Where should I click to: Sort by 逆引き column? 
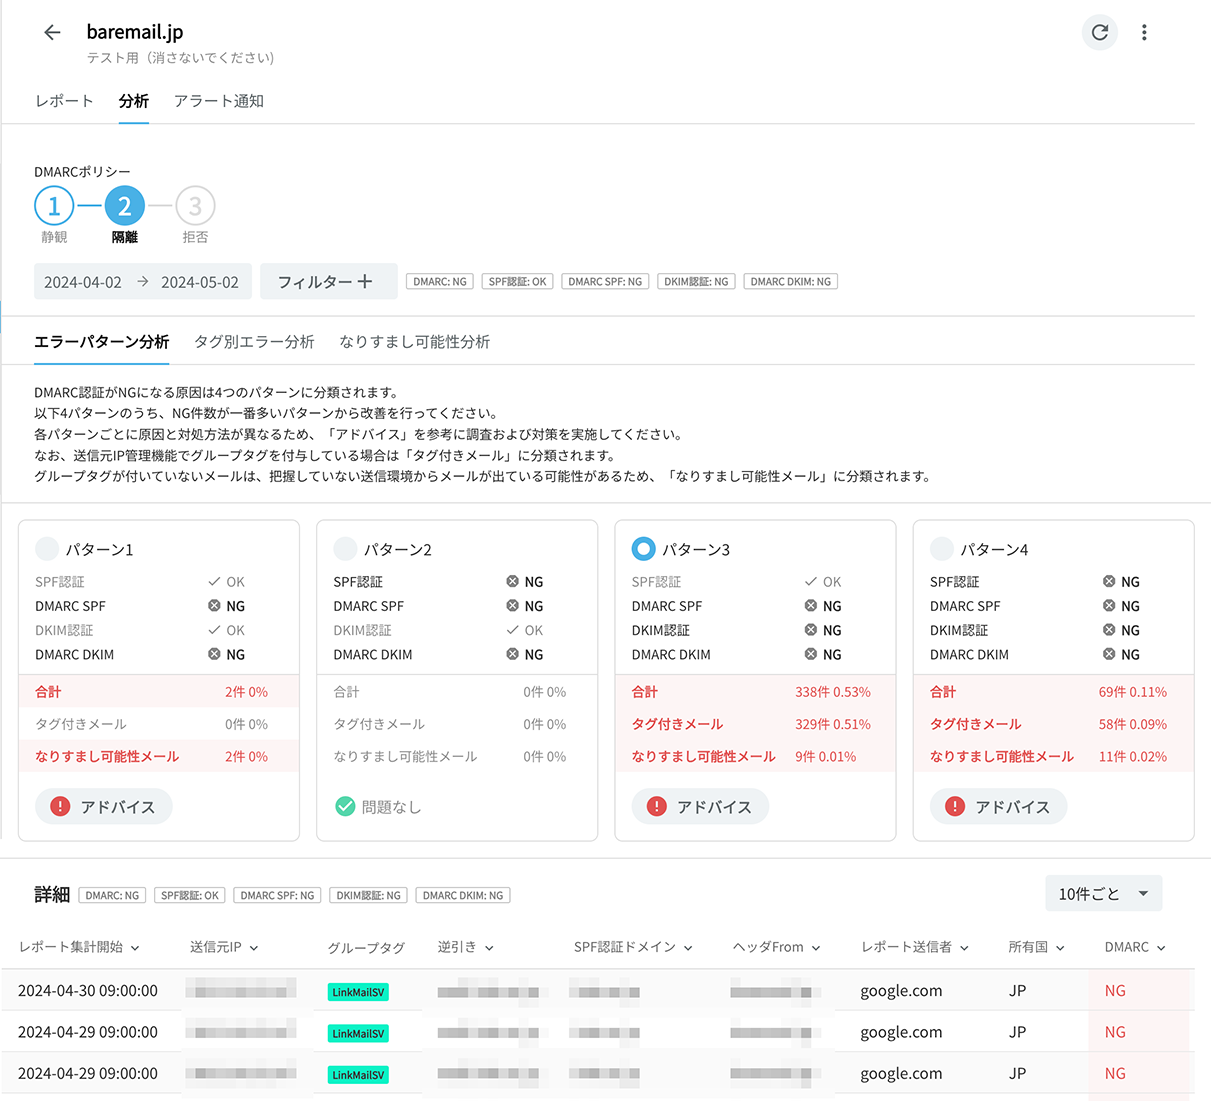(x=465, y=947)
